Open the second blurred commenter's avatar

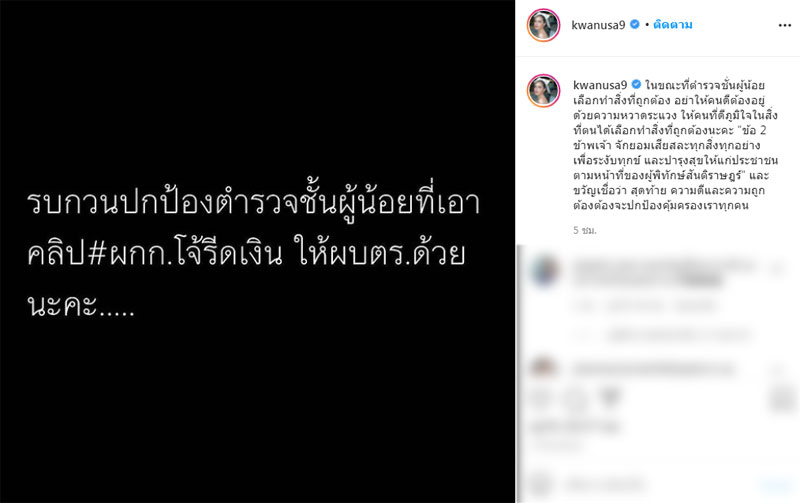point(543,366)
